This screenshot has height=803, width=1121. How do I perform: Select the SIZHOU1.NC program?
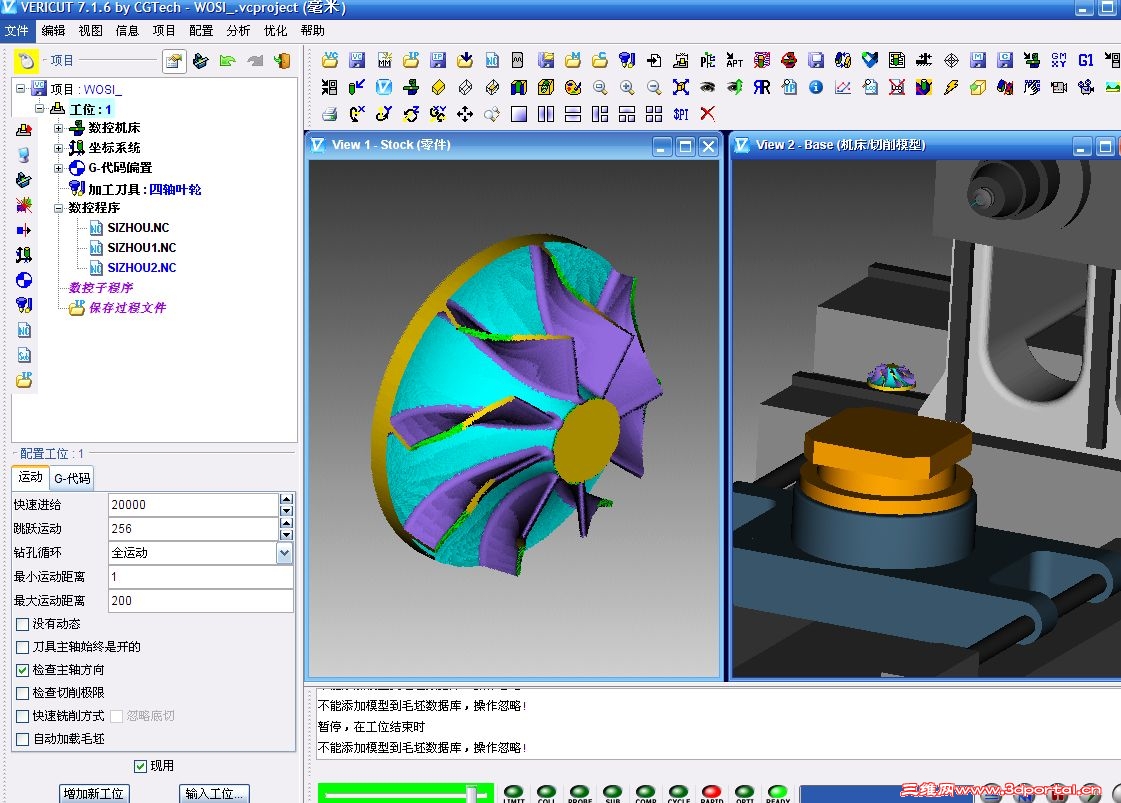[x=142, y=247]
